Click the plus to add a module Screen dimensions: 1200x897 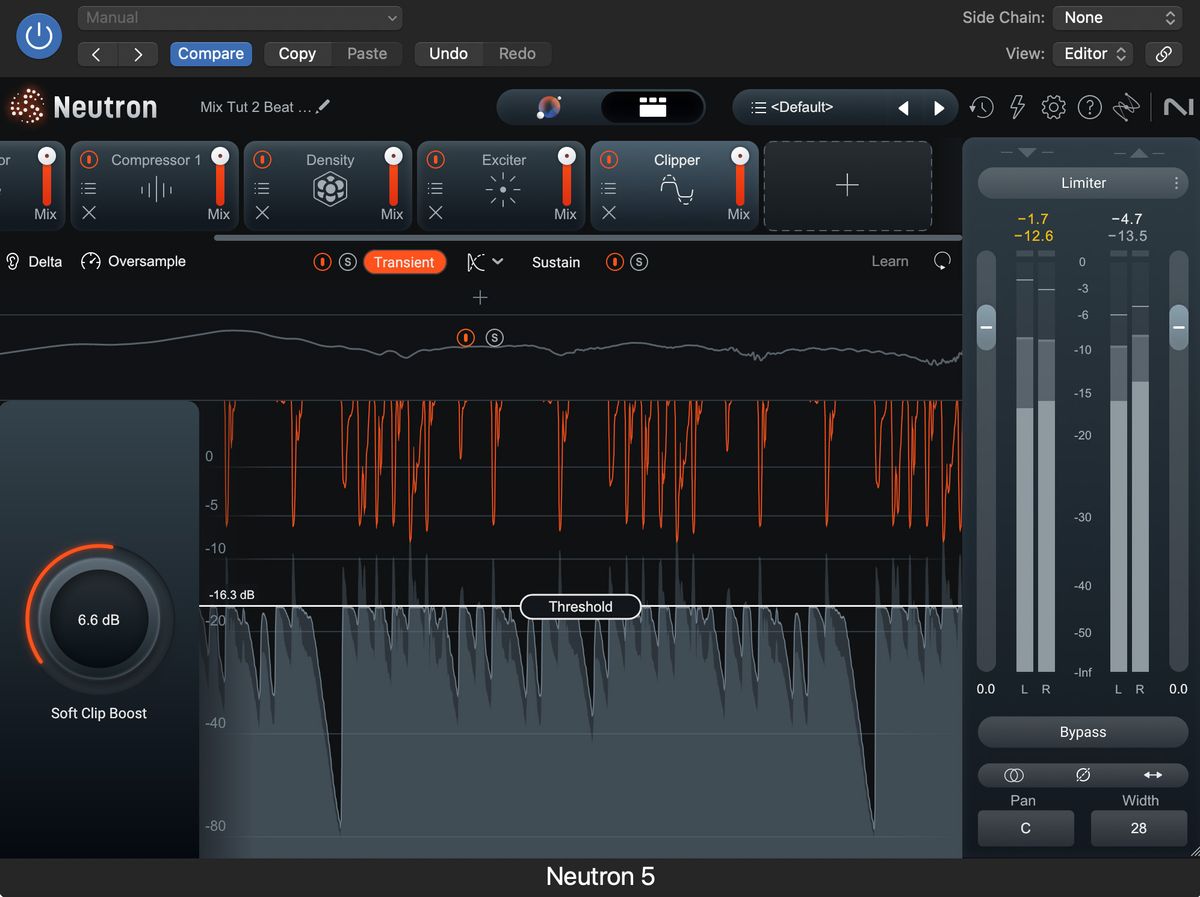[847, 185]
